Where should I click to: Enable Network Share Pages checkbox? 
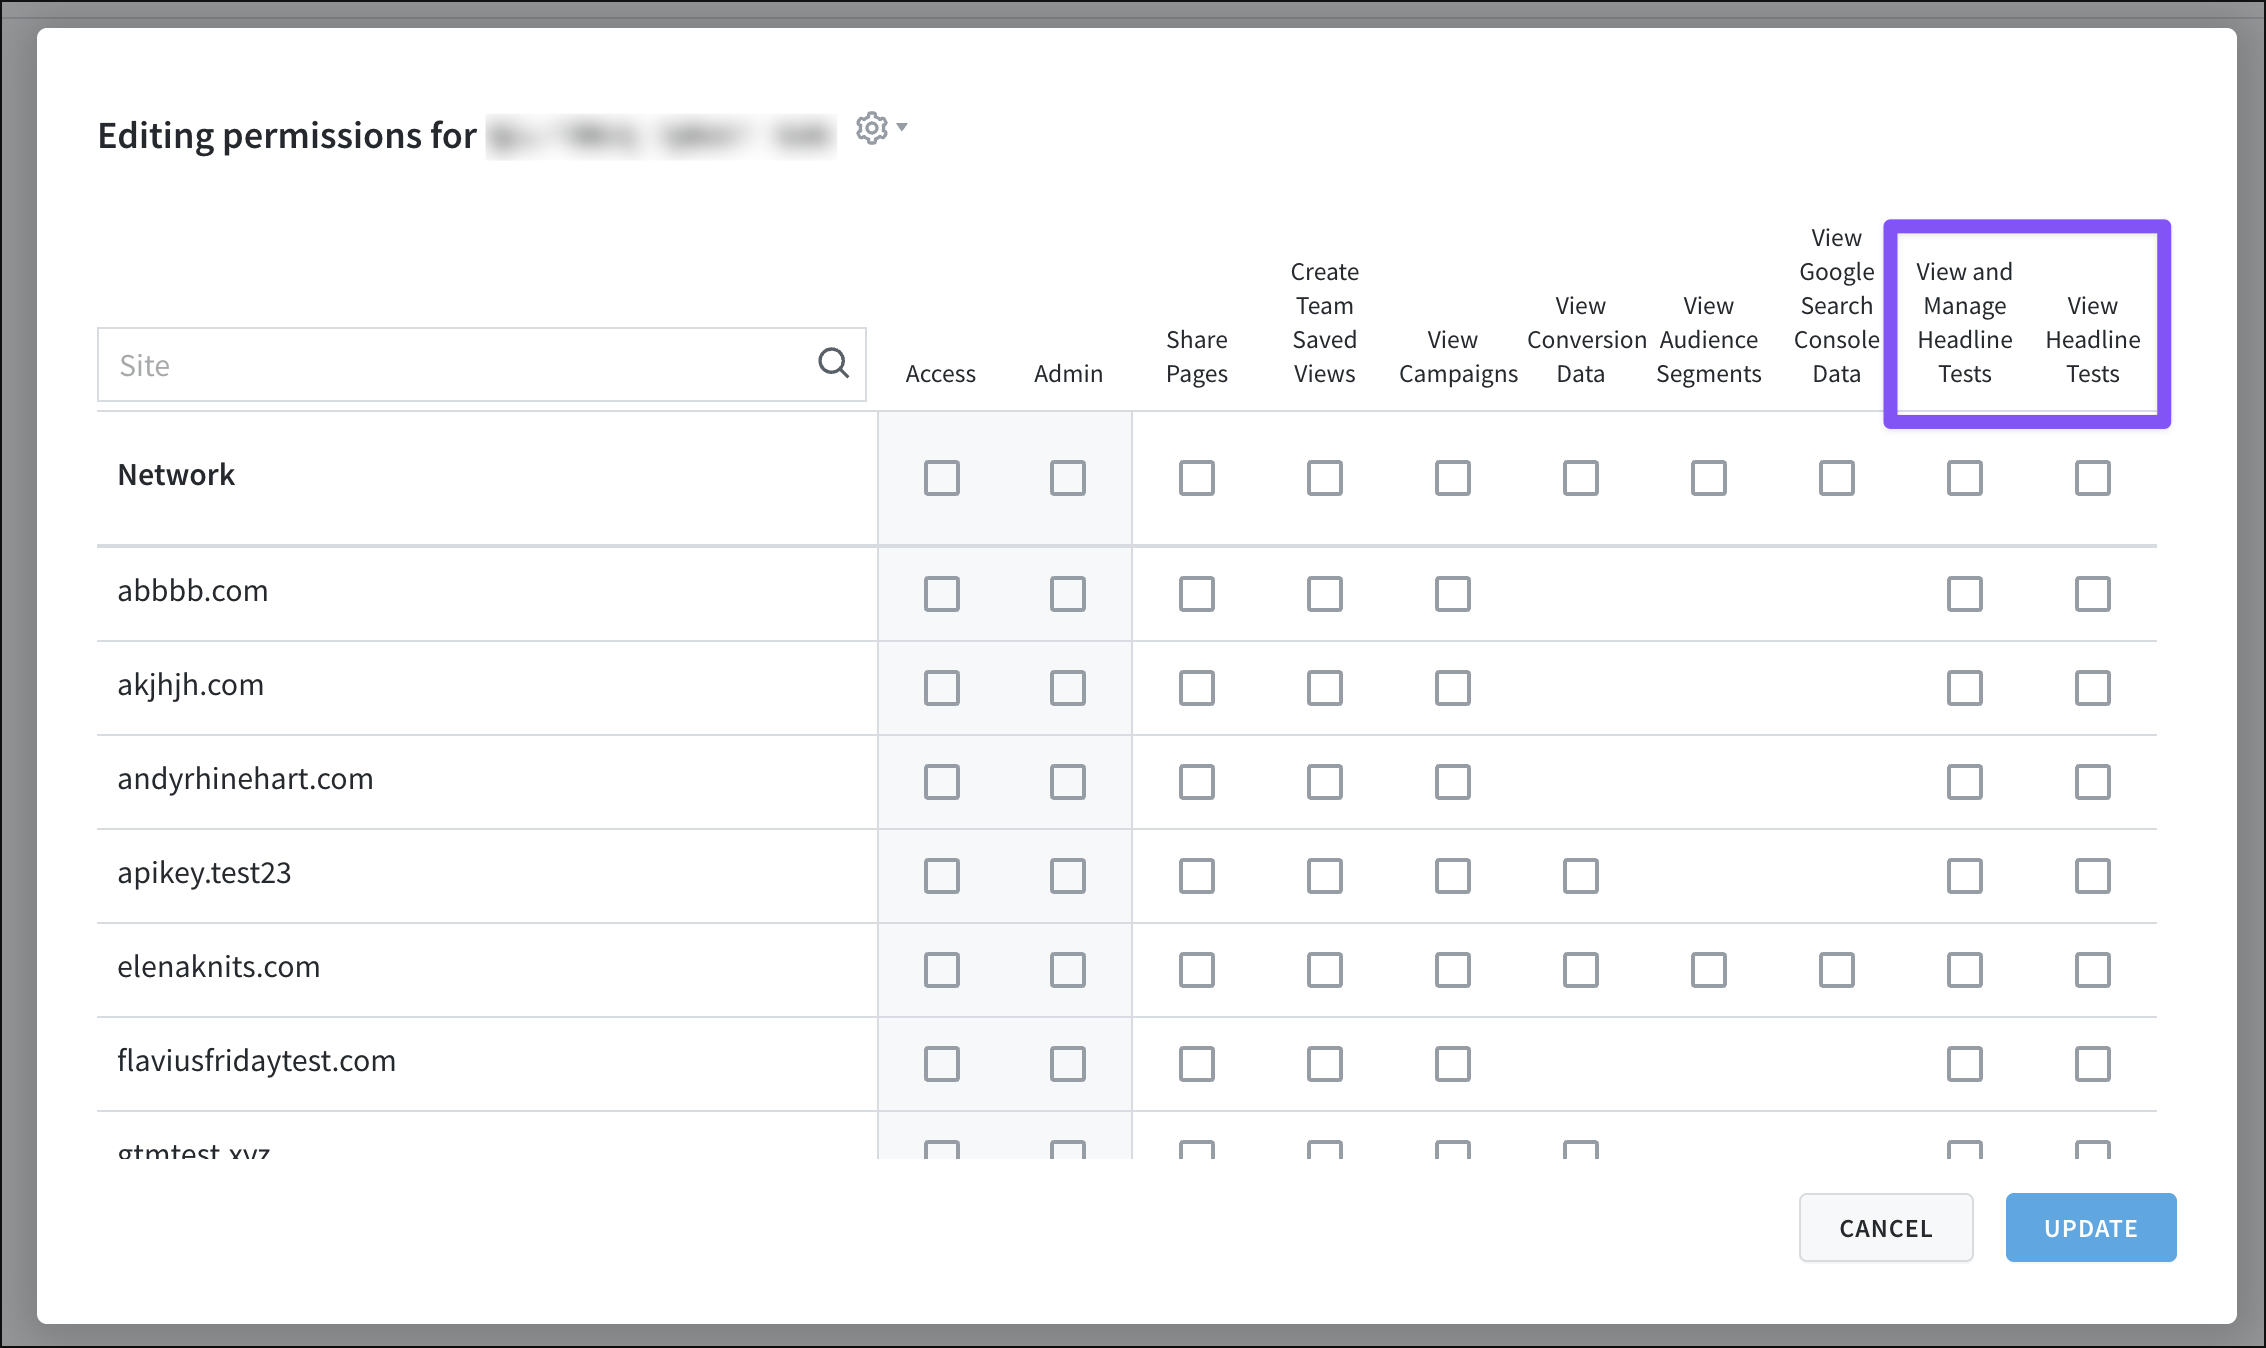[1197, 478]
